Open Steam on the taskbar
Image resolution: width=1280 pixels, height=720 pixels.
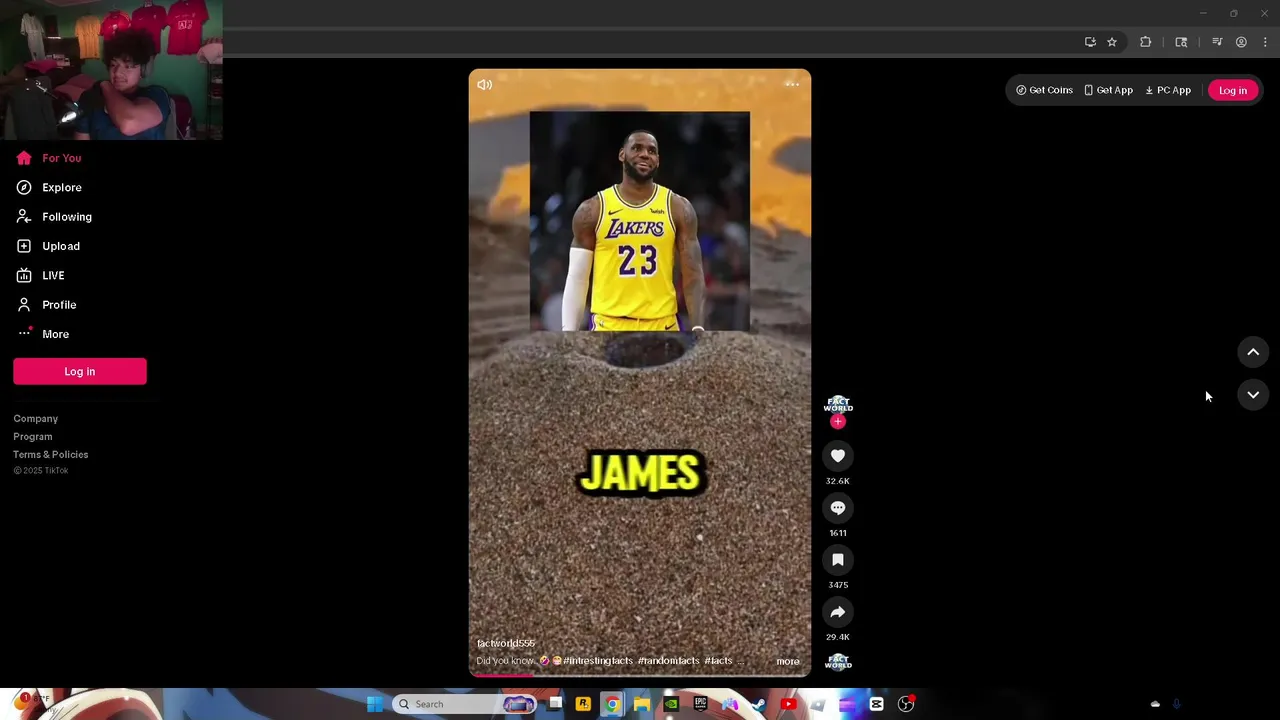pyautogui.click(x=759, y=704)
